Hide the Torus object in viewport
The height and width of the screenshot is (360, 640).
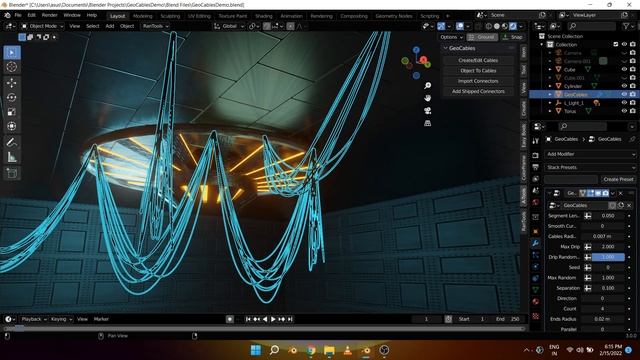coord(624,111)
